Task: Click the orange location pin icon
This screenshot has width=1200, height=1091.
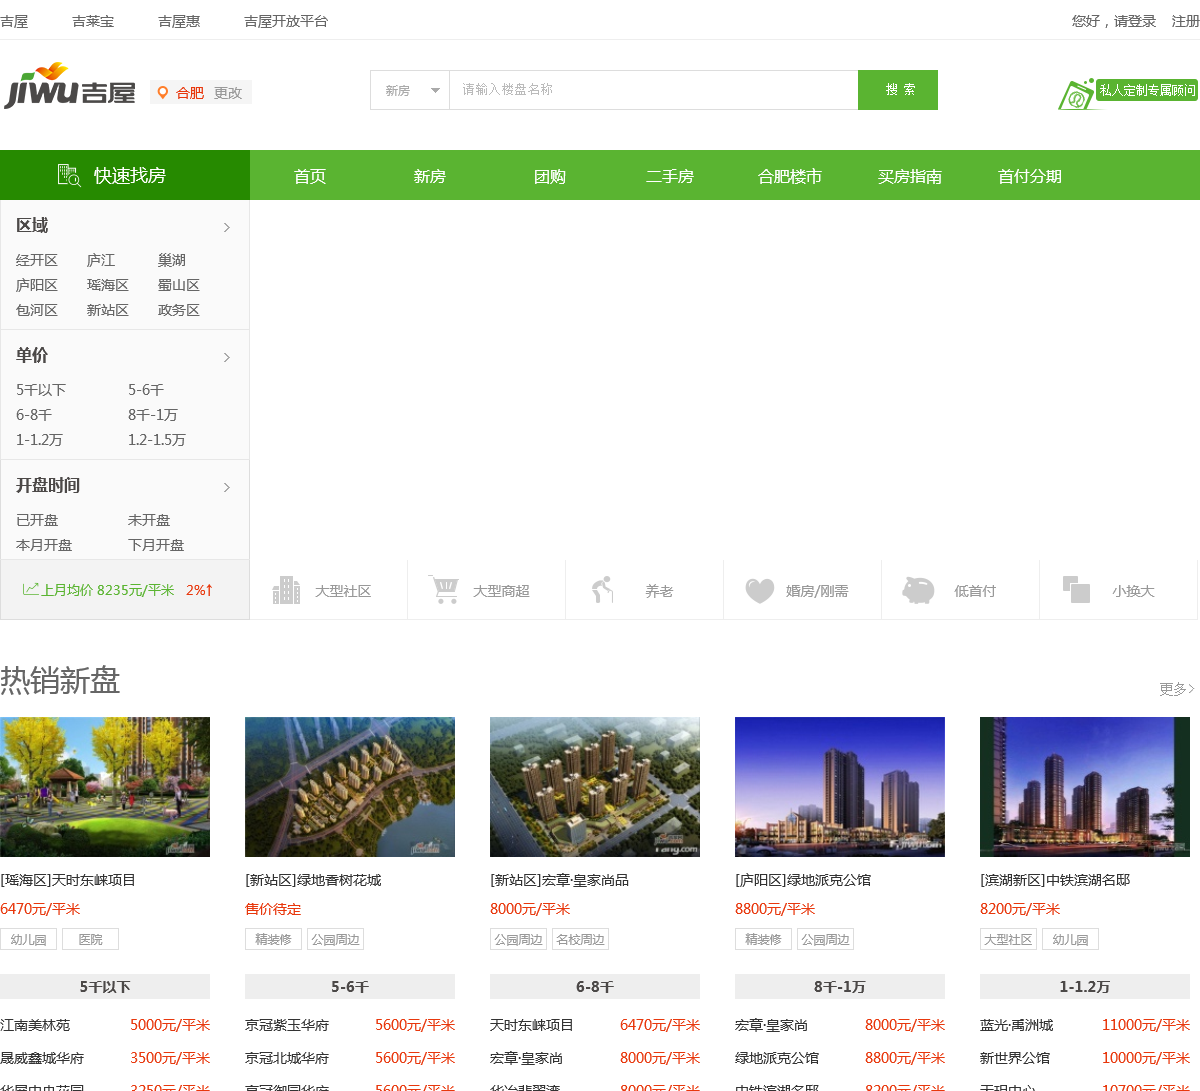Action: 162,92
